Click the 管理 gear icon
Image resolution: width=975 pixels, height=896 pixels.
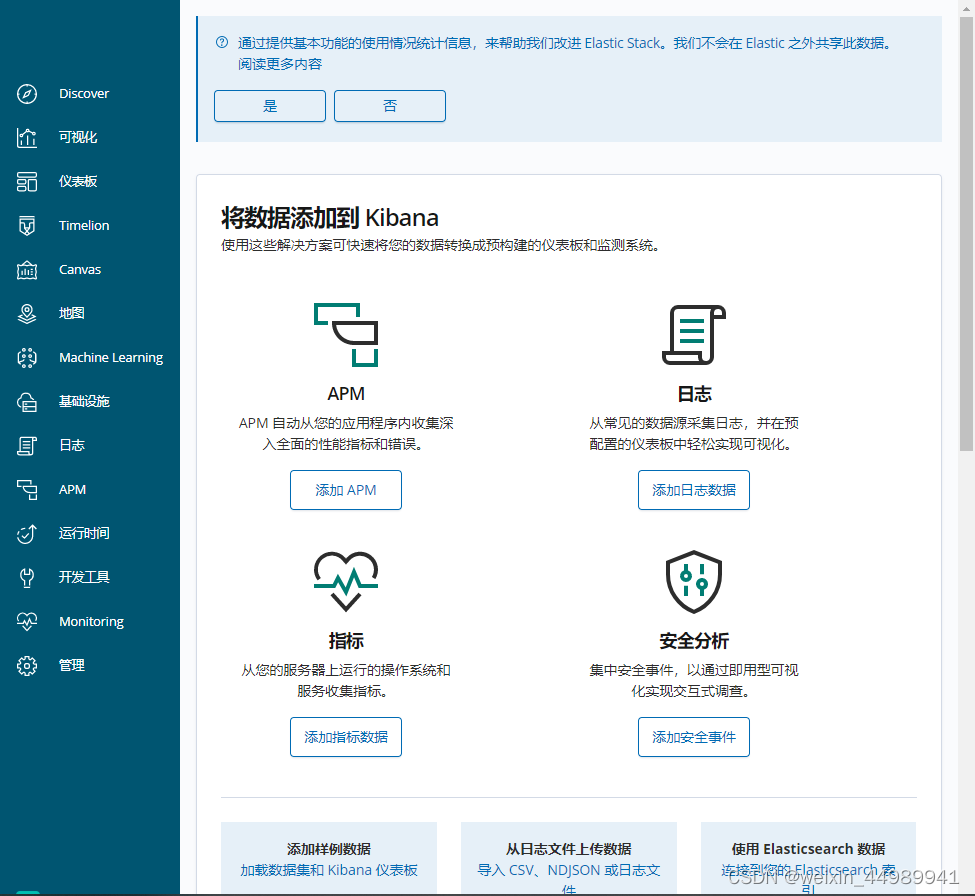pyautogui.click(x=27, y=666)
